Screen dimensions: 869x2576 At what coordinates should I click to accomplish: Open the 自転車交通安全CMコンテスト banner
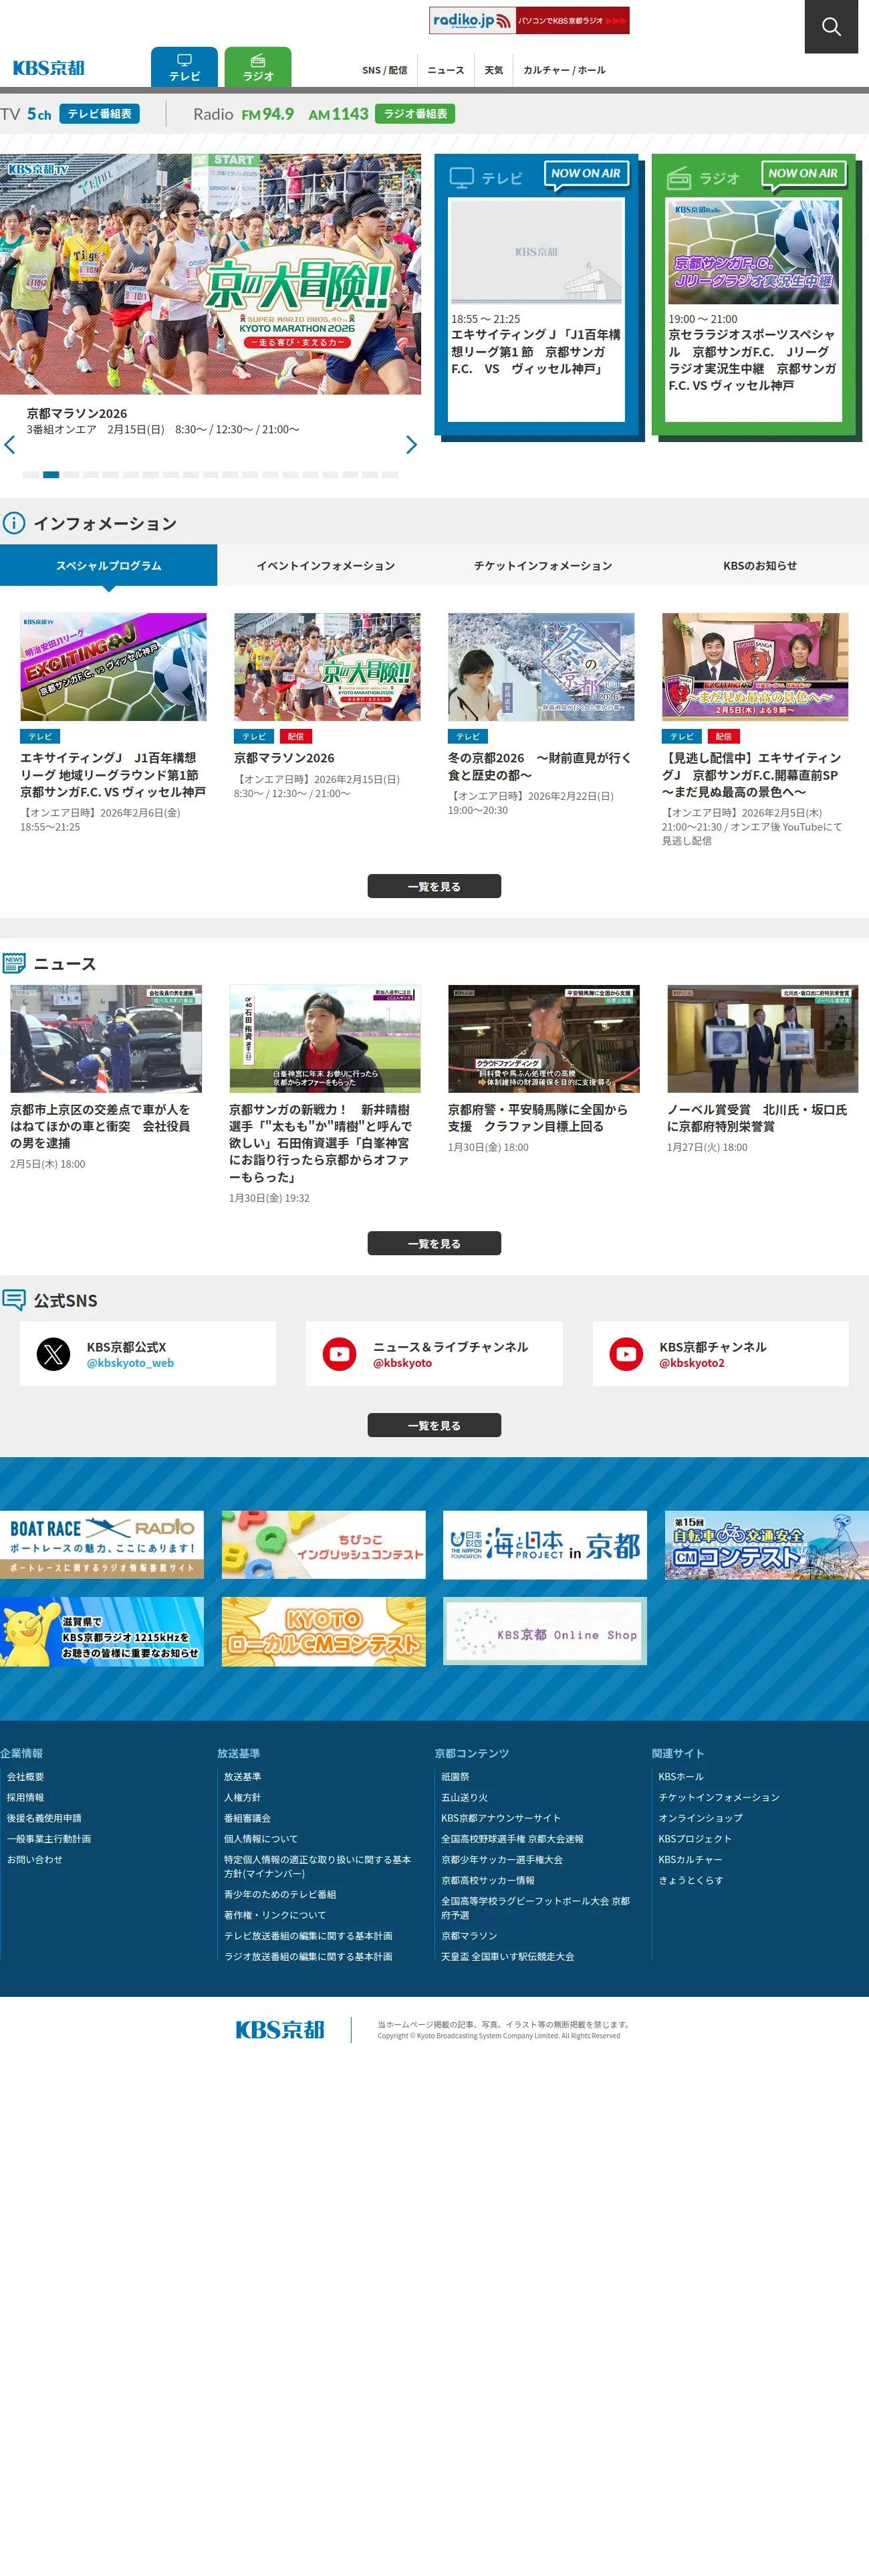767,1545
